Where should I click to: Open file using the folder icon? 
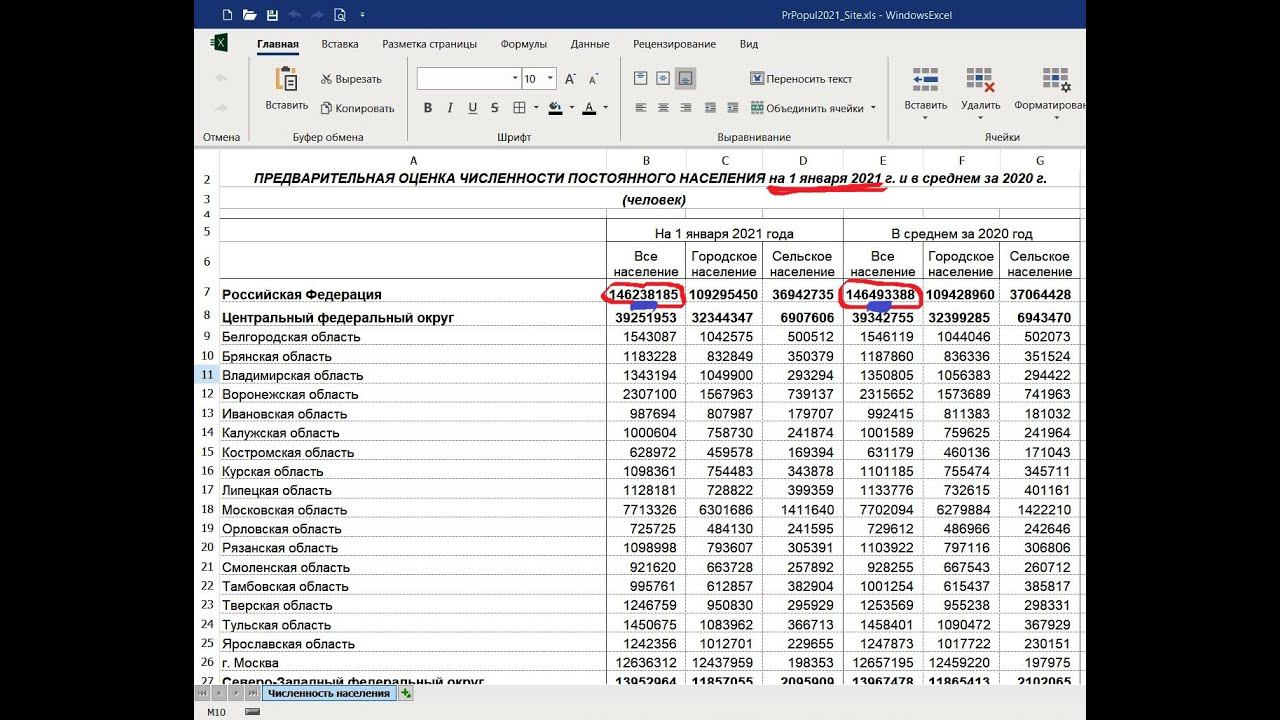point(249,15)
